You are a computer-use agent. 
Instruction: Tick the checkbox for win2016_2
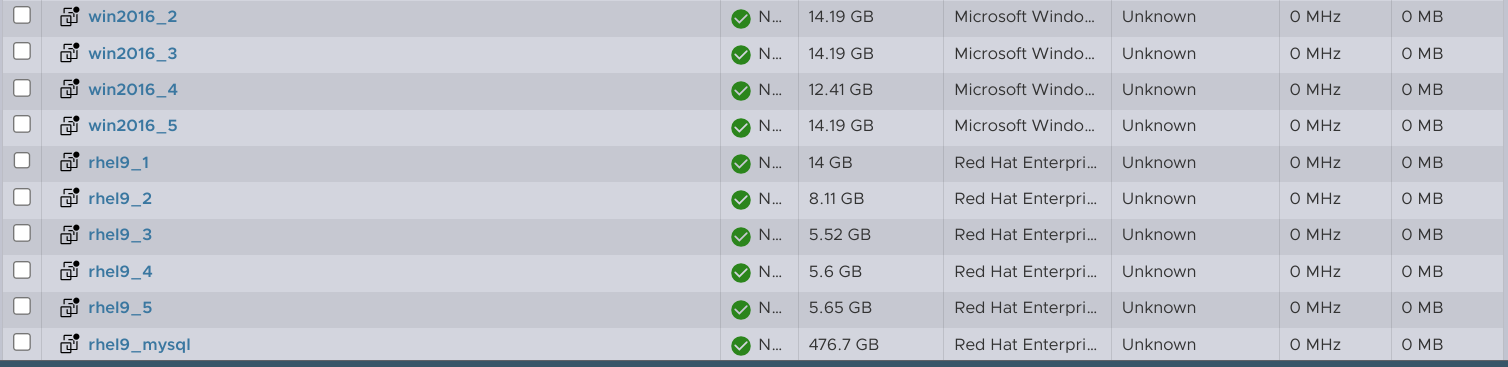tap(22, 15)
